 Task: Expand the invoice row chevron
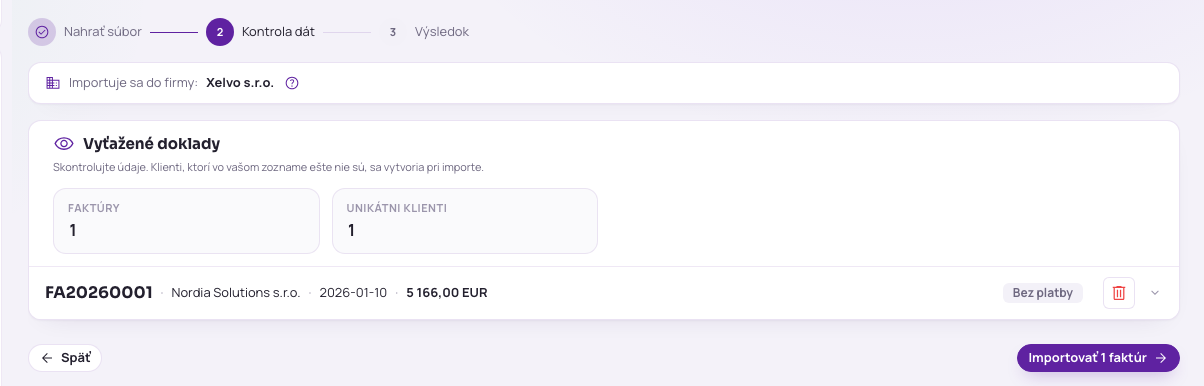(x=1155, y=293)
